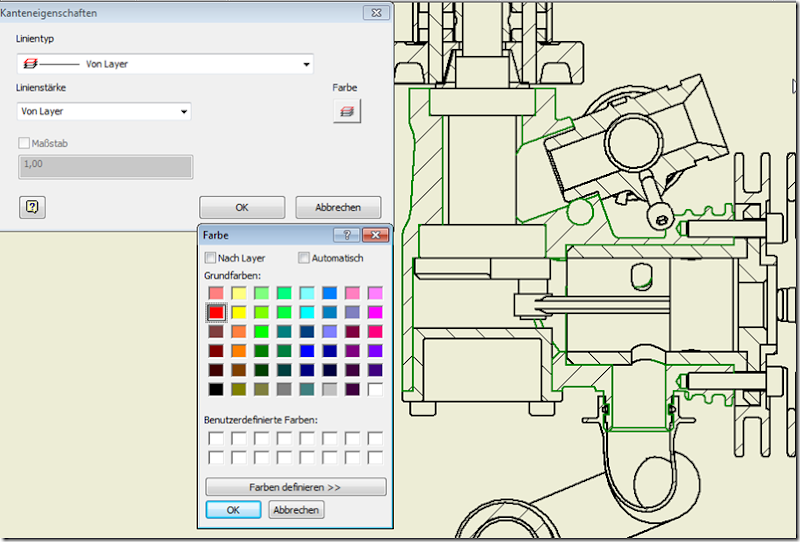Click the question mark button in Farbe dialog
This screenshot has height=542, width=800.
[346, 235]
